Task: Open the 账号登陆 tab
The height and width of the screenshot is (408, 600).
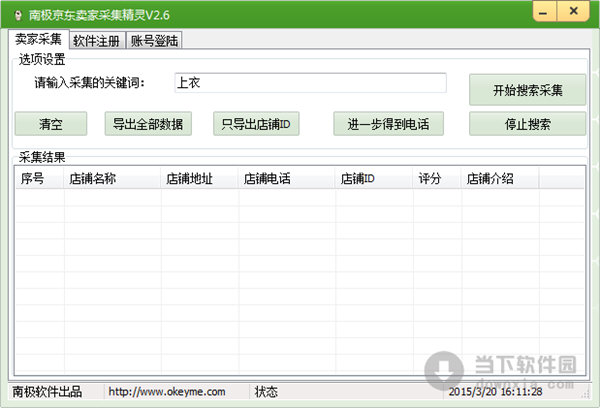Action: (154, 40)
